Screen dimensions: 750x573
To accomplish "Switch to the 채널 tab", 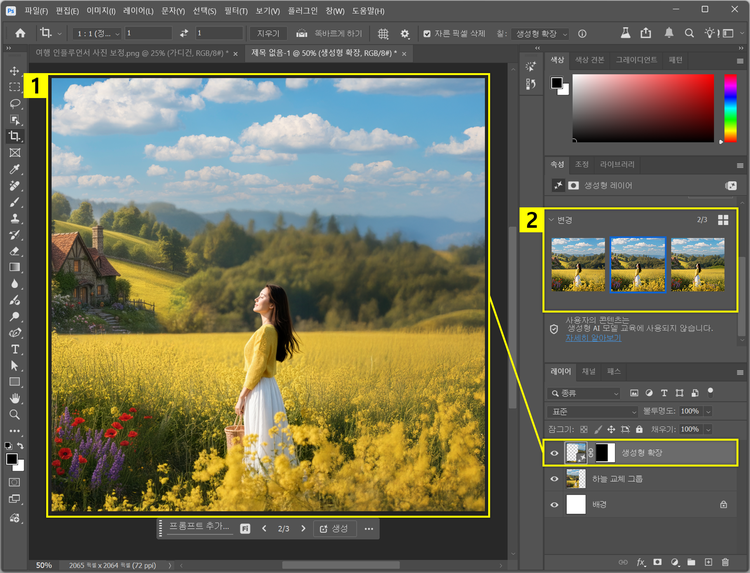I will (x=589, y=371).
